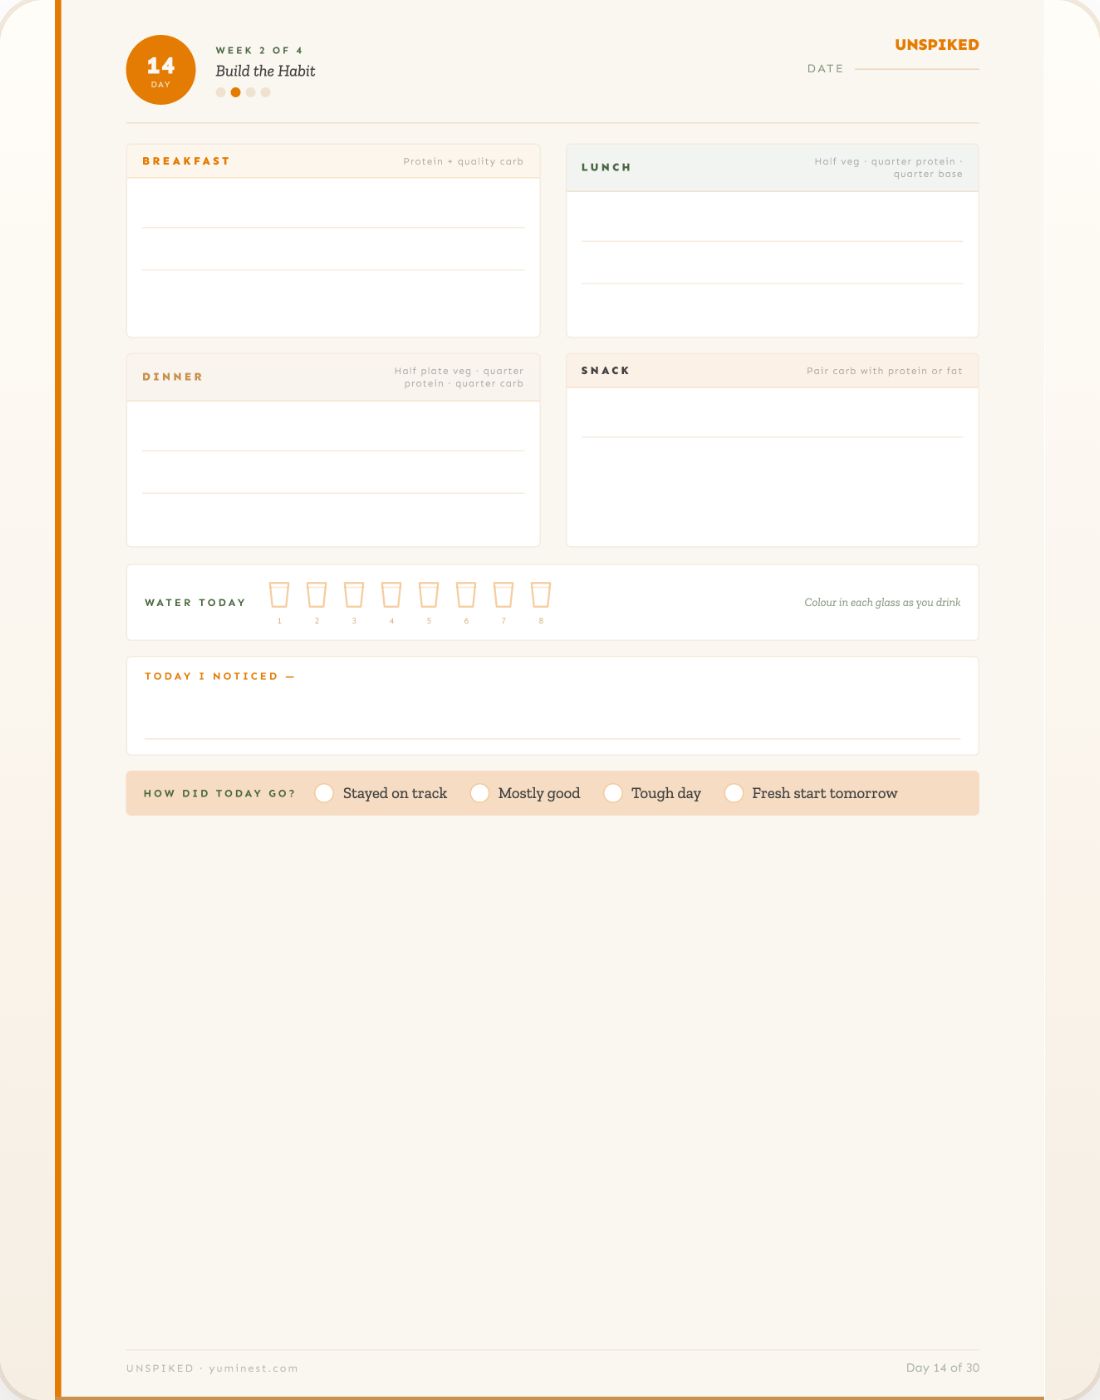Click the 'WATER TODAY' label
Image resolution: width=1100 pixels, height=1400 pixels.
(195, 603)
